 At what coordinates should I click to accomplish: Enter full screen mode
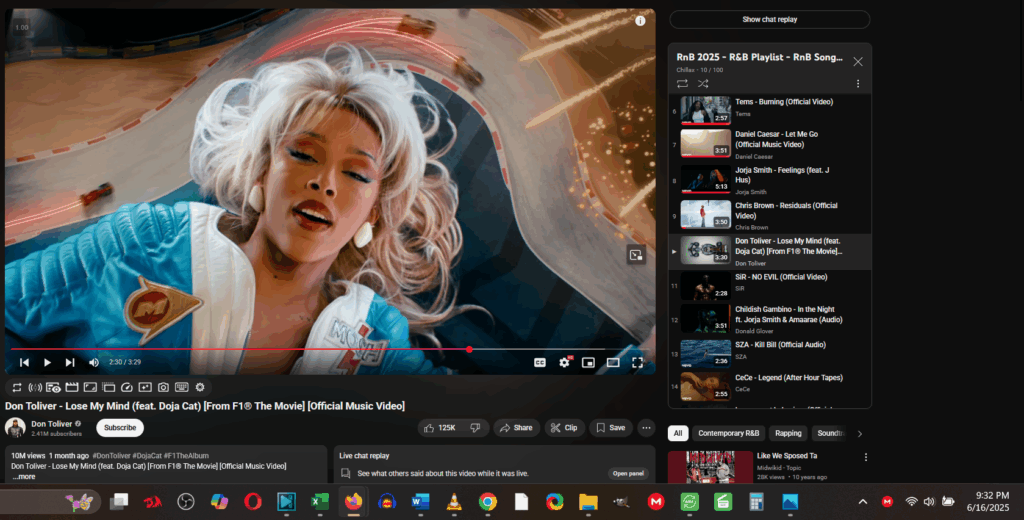pos(637,363)
